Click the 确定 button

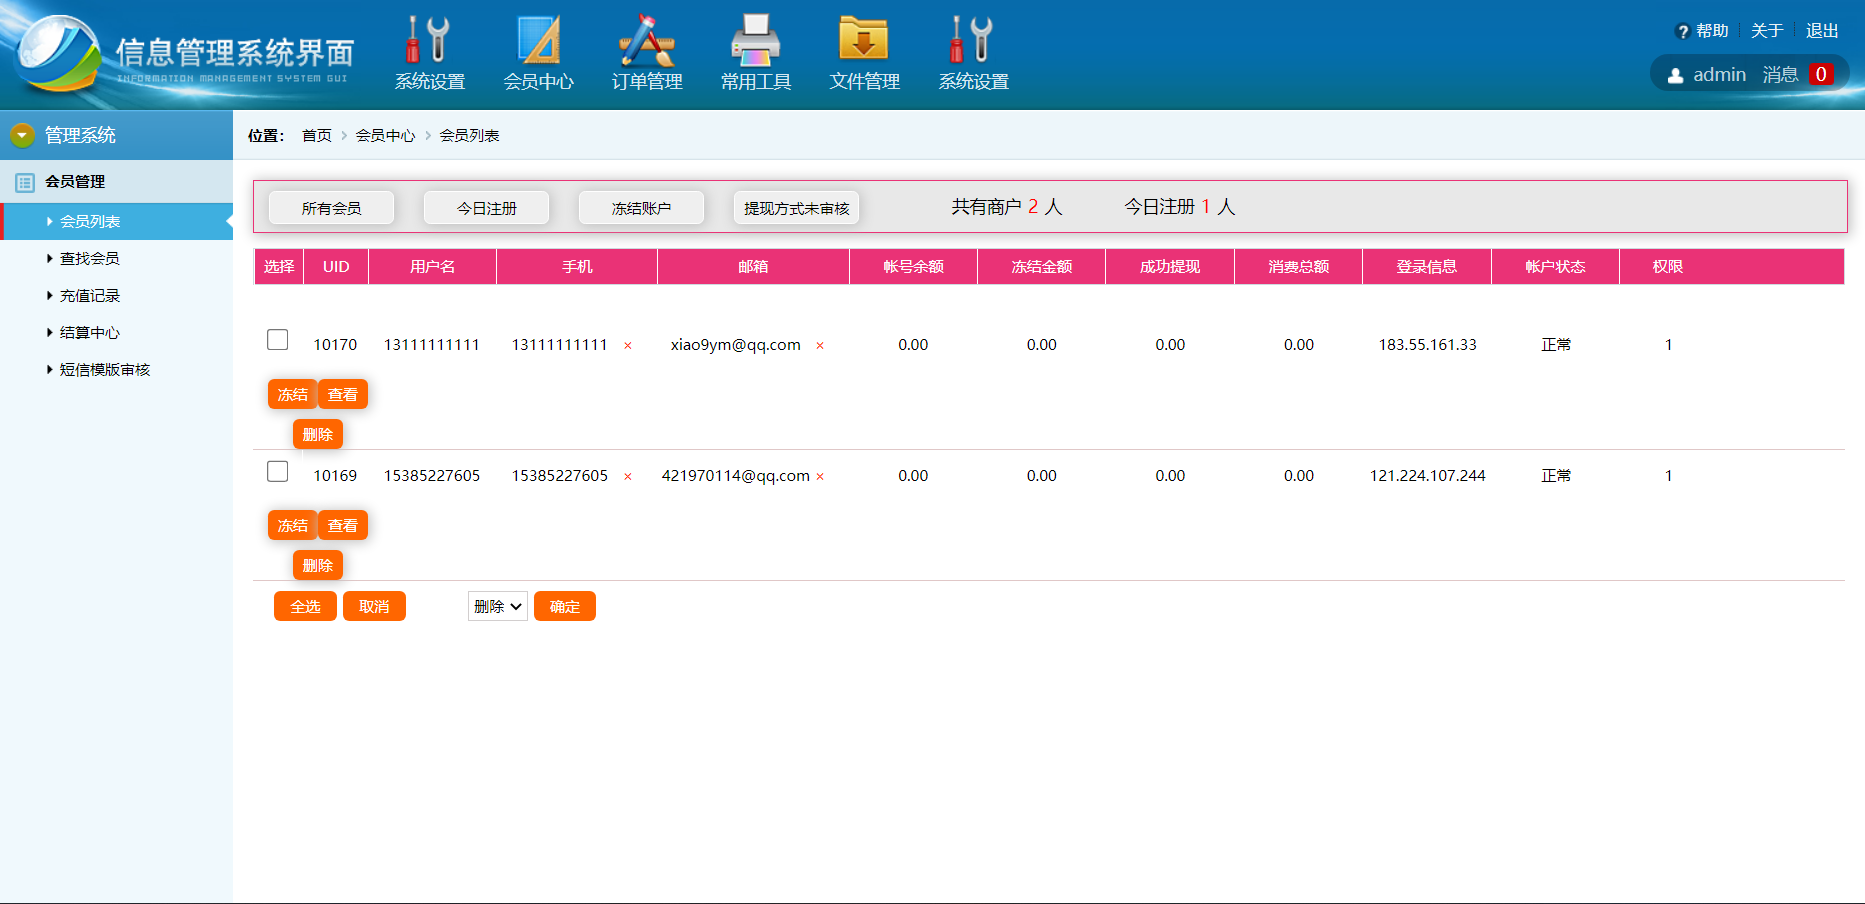(x=565, y=606)
